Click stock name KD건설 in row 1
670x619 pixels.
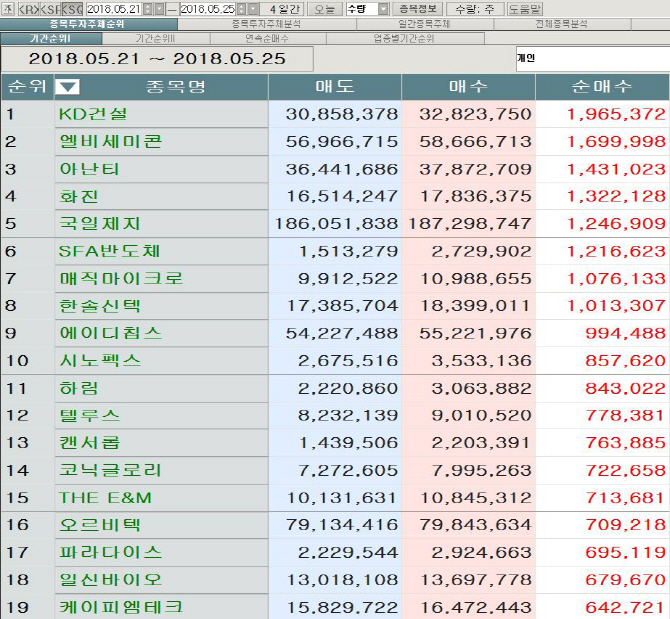pos(93,114)
